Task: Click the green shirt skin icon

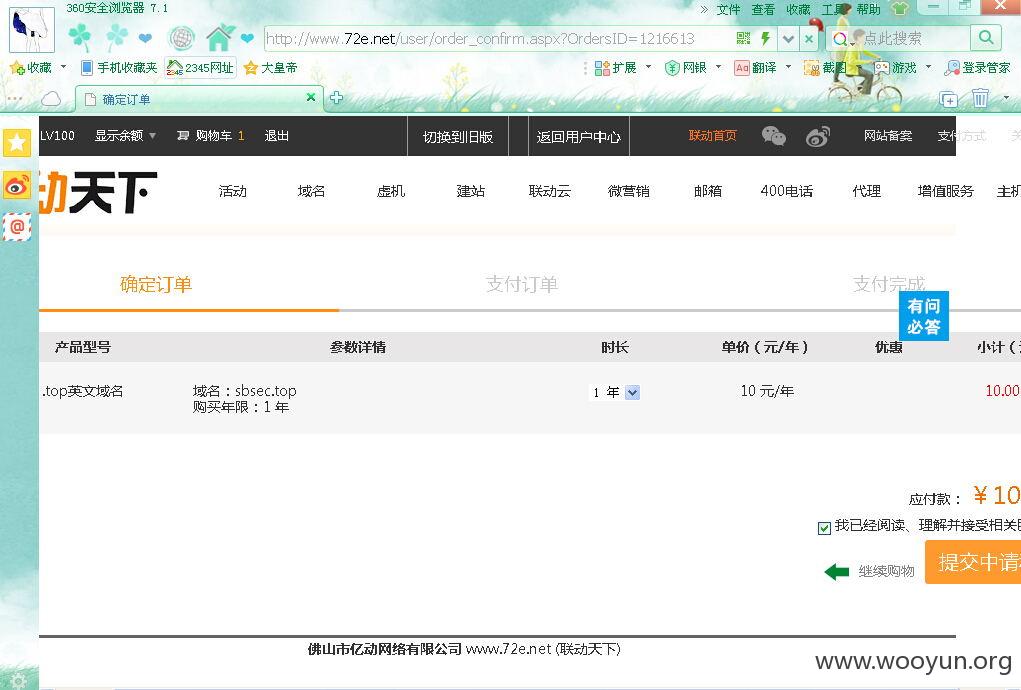Action: 899,8
